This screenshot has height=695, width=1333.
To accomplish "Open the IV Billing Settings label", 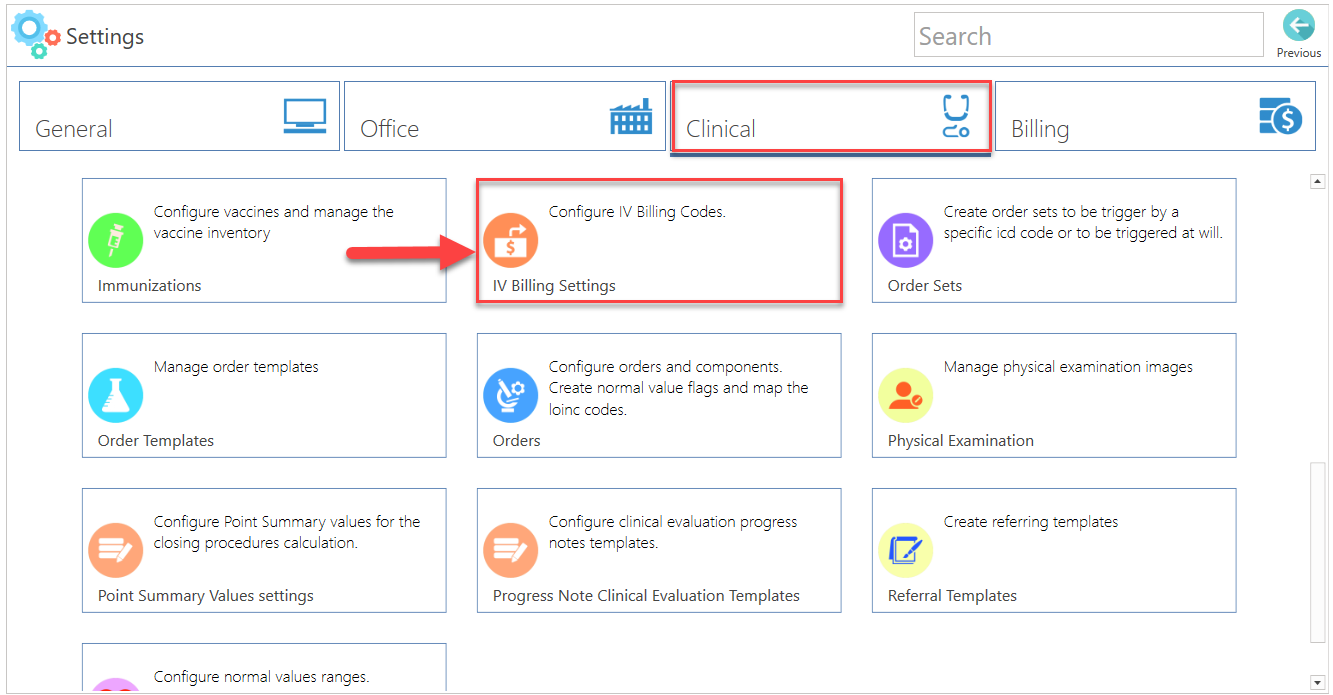I will (x=554, y=286).
